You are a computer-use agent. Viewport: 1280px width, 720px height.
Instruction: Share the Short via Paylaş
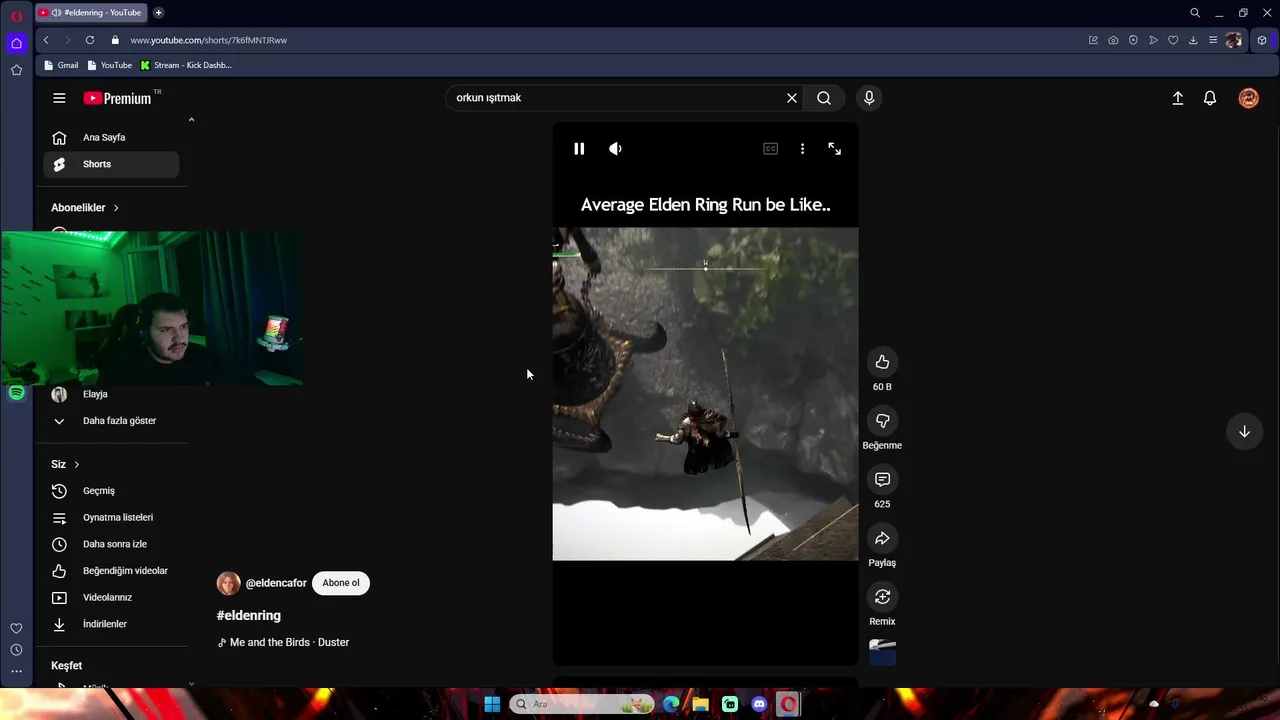pyautogui.click(x=882, y=538)
